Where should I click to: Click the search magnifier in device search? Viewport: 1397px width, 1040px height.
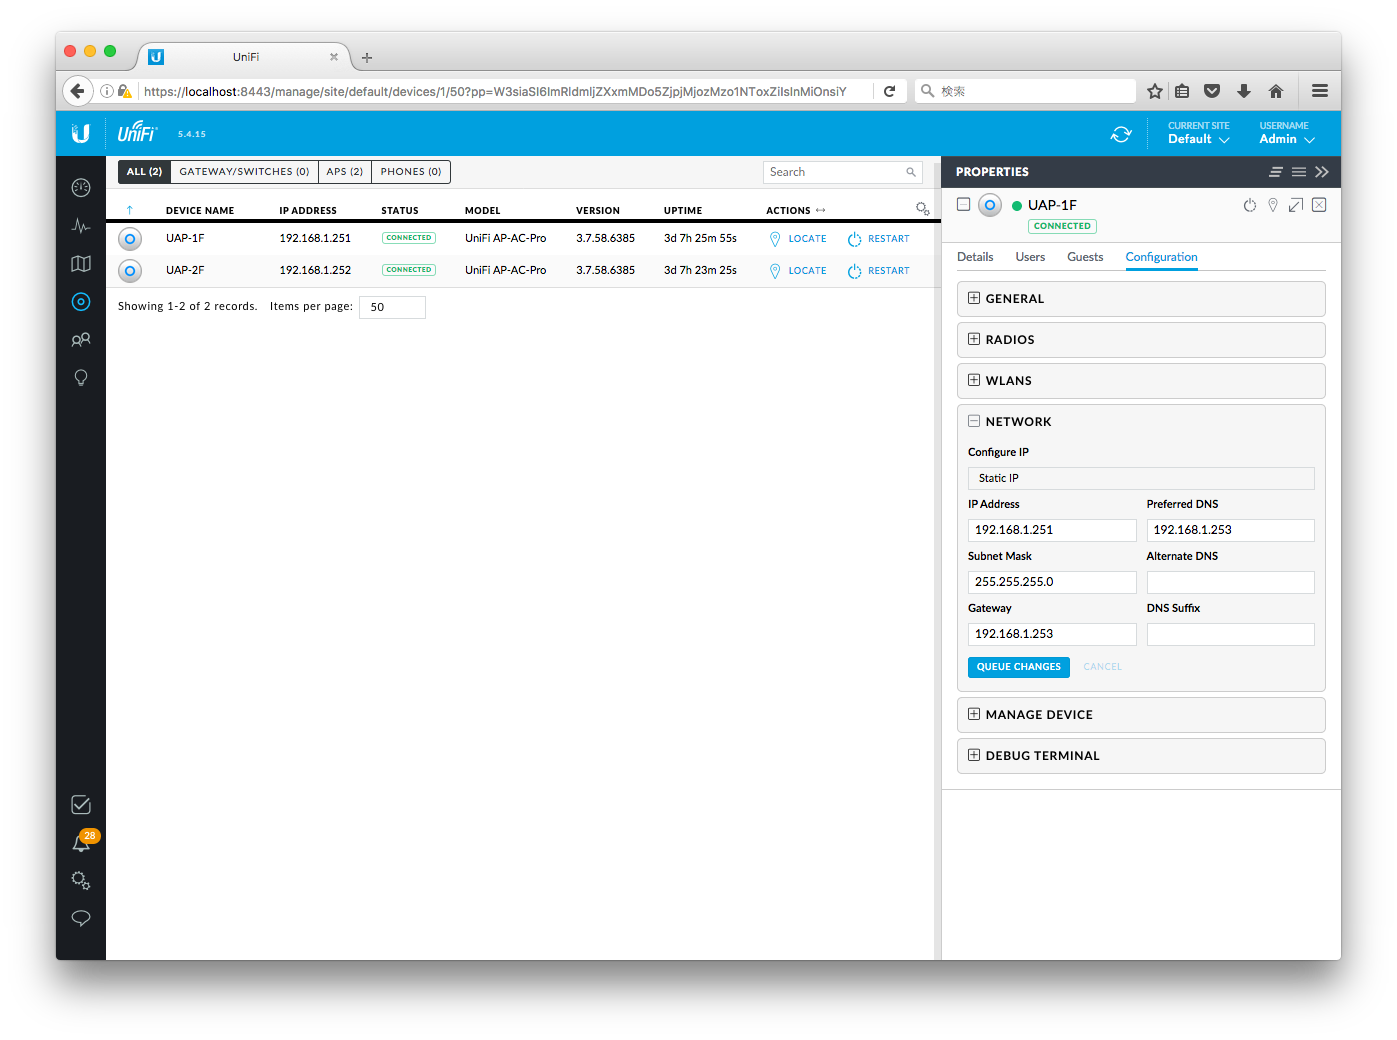[x=911, y=172]
